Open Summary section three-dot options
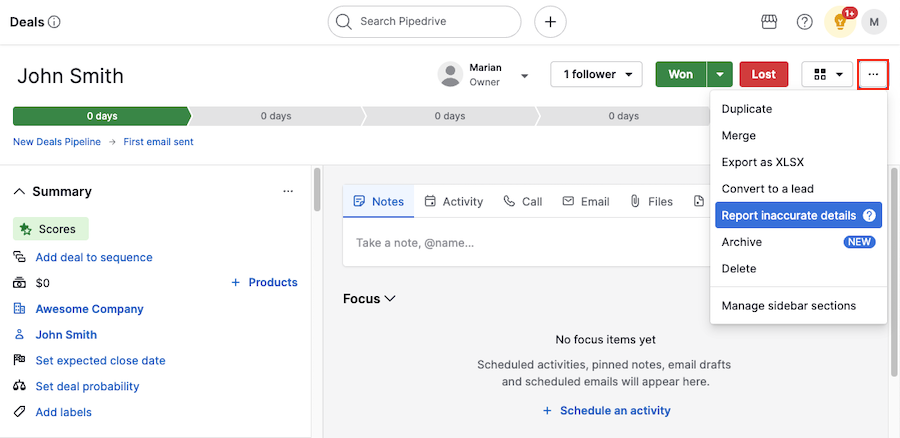The image size is (900, 438). [x=288, y=191]
